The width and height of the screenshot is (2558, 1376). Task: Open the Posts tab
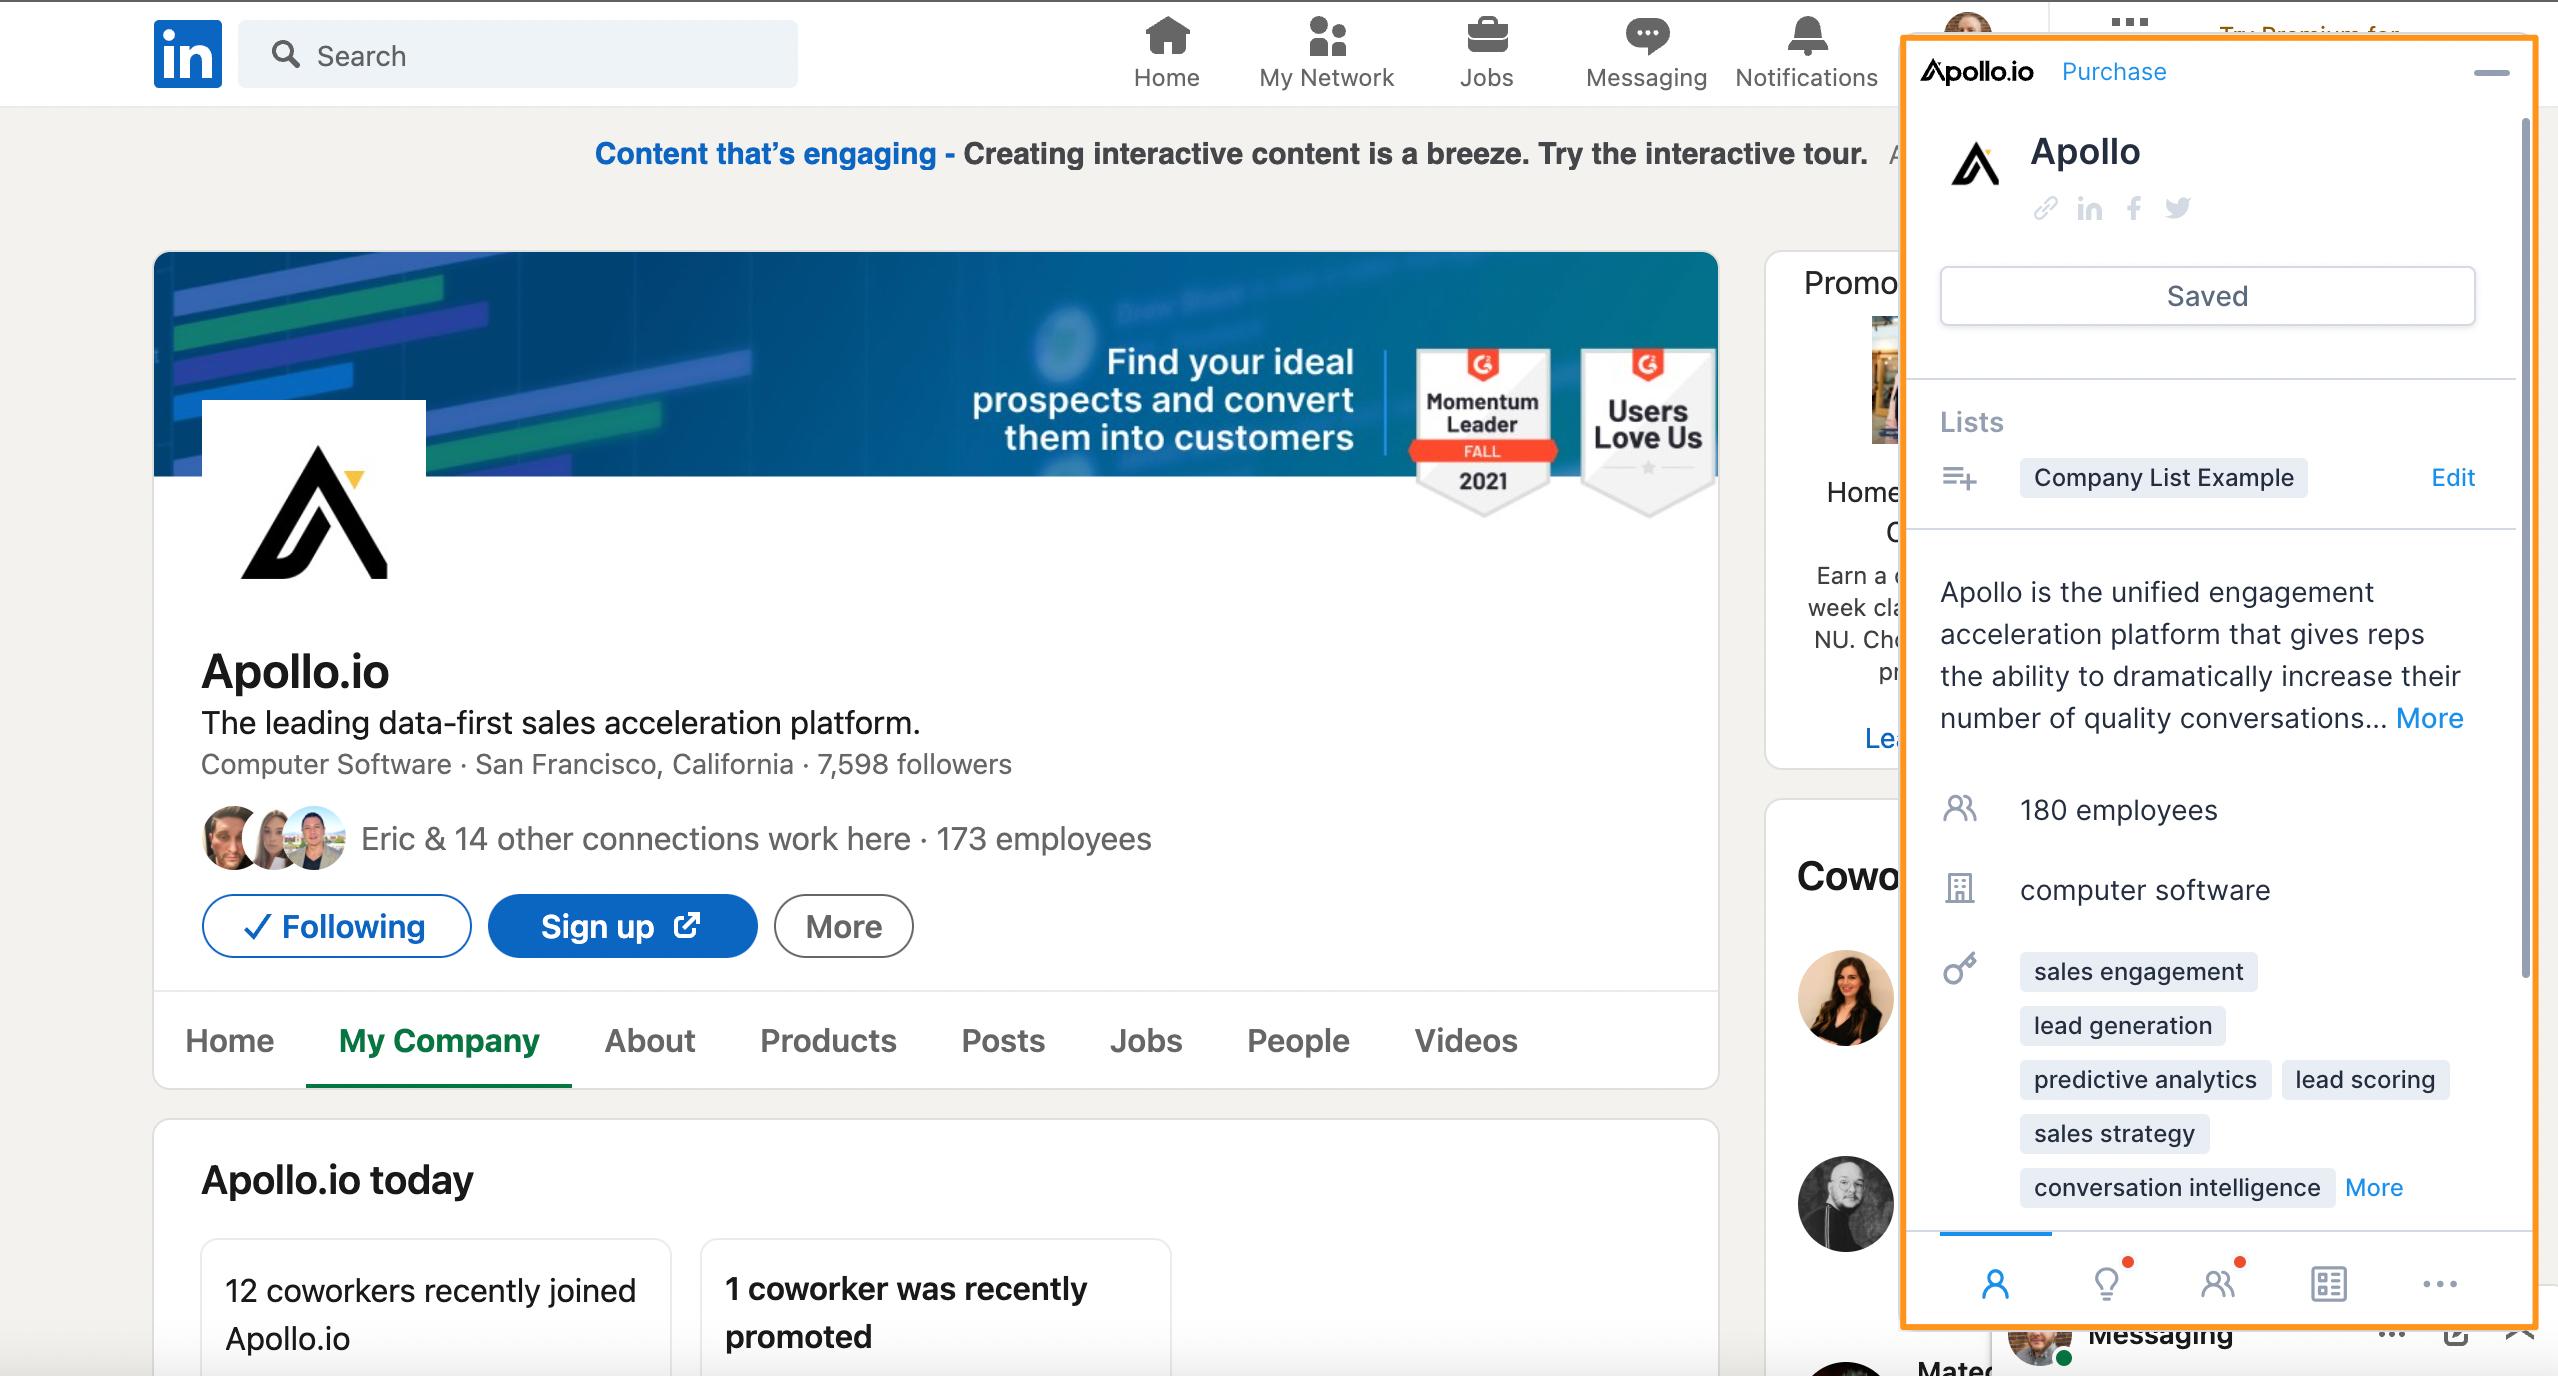pos(1003,1041)
